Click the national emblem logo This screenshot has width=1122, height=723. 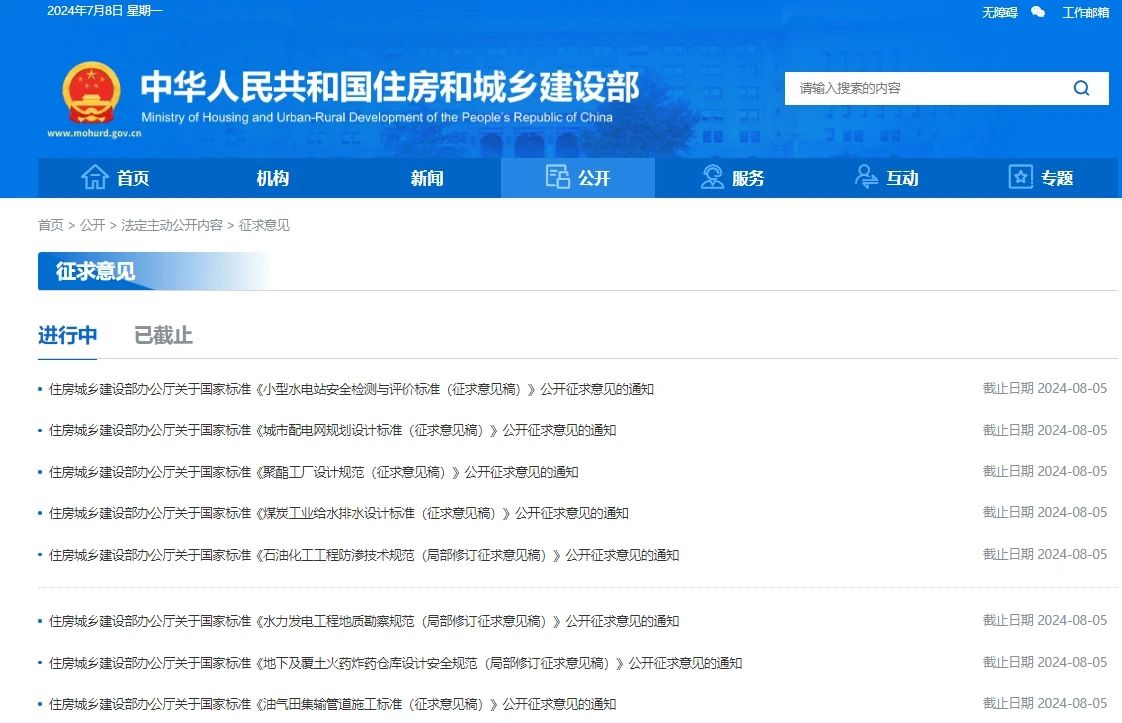tap(91, 92)
